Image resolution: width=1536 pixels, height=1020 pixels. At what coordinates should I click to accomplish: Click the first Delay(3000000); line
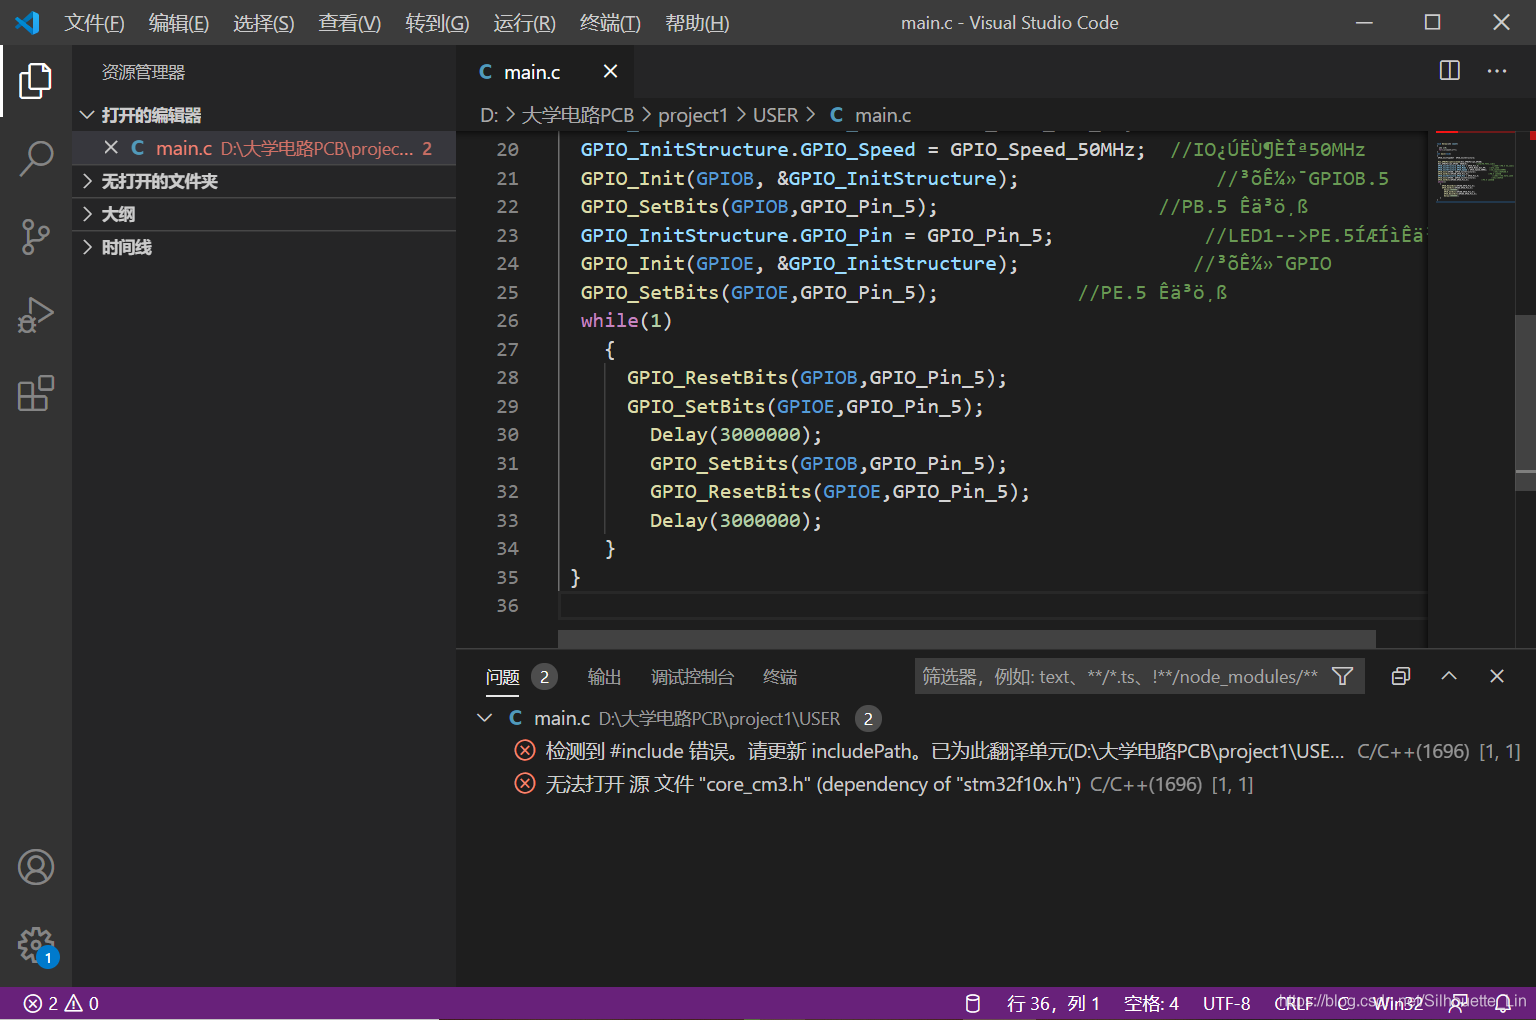pos(735,435)
